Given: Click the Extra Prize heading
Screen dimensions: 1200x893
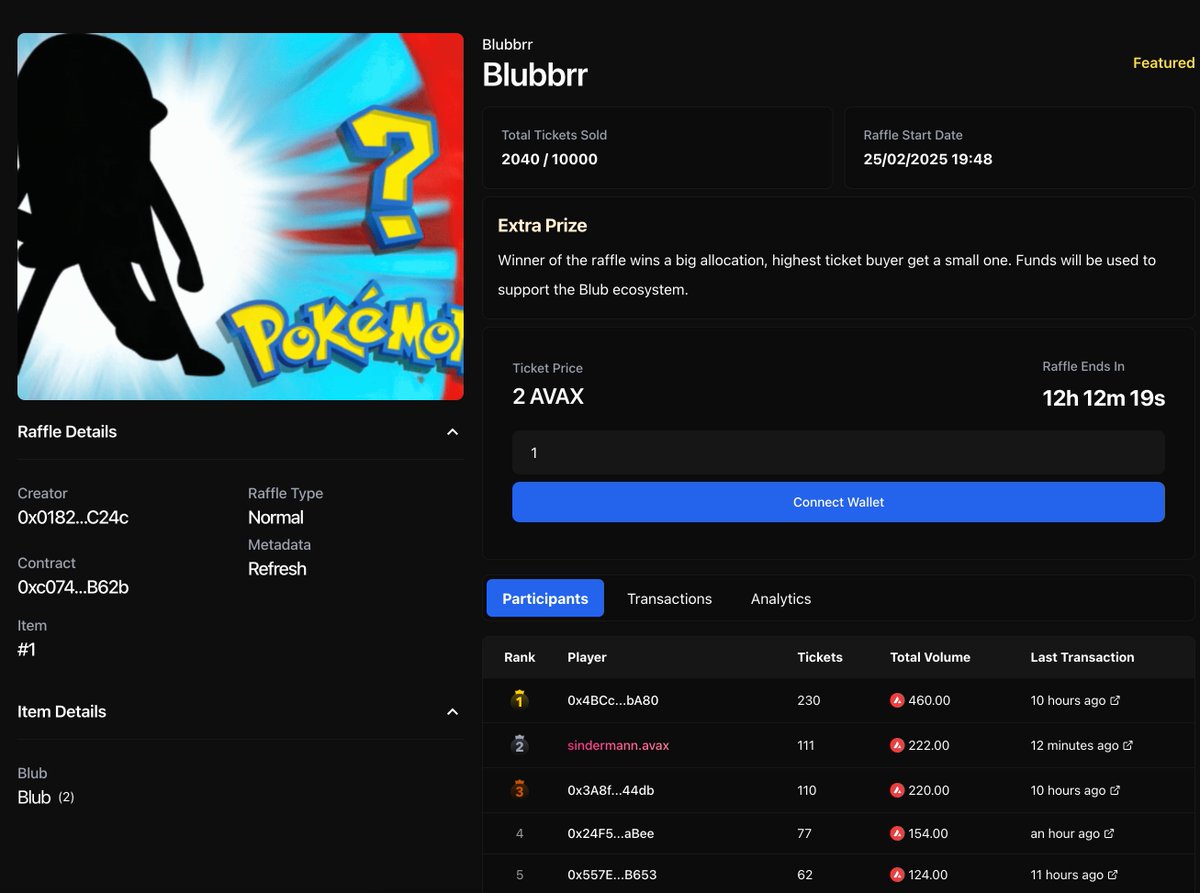Looking at the screenshot, I should tap(542, 225).
